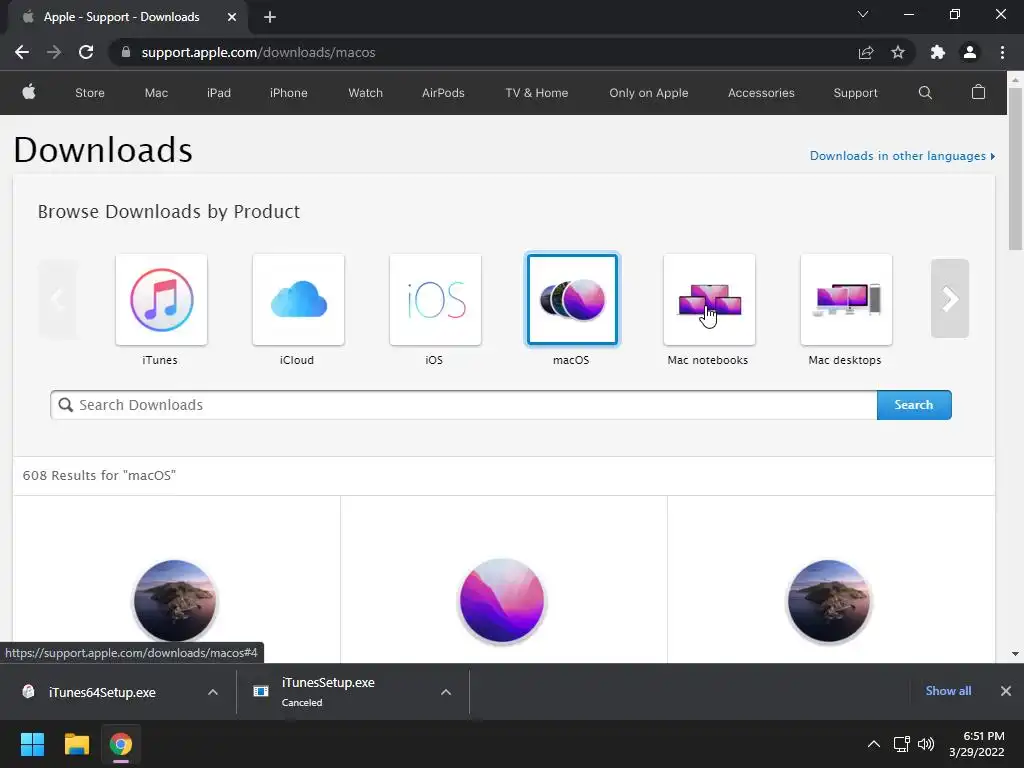Open the iPhone menu

tap(289, 93)
